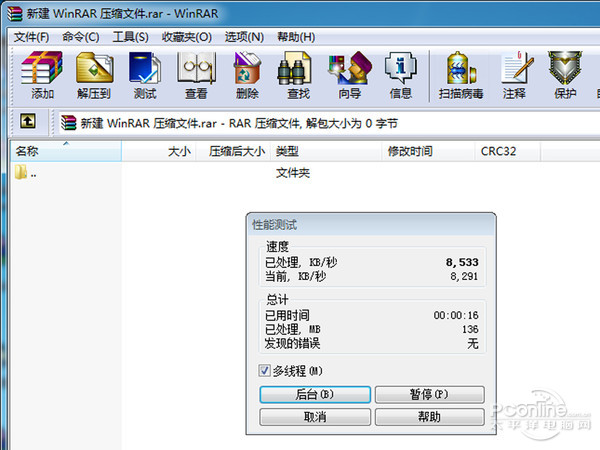
Task: Click the 暂停(P) button
Action: click(429, 395)
